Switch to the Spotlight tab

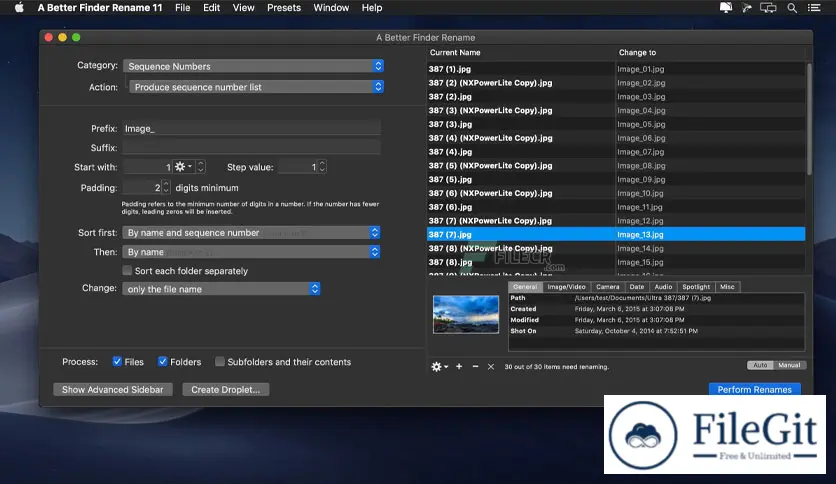696,287
